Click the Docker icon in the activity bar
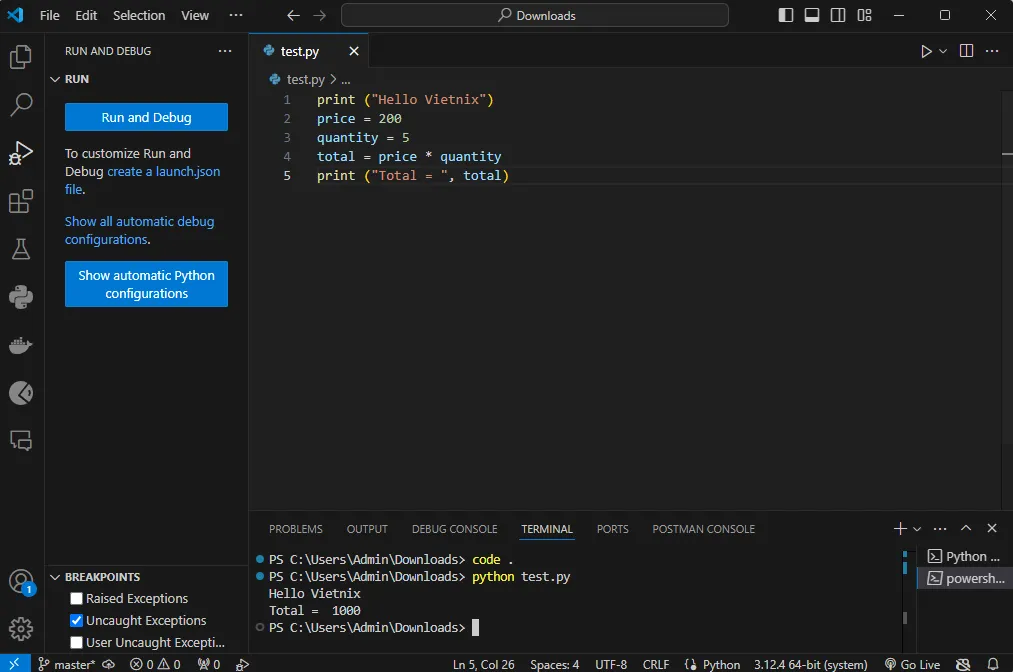This screenshot has height=672, width=1013. tap(21, 345)
